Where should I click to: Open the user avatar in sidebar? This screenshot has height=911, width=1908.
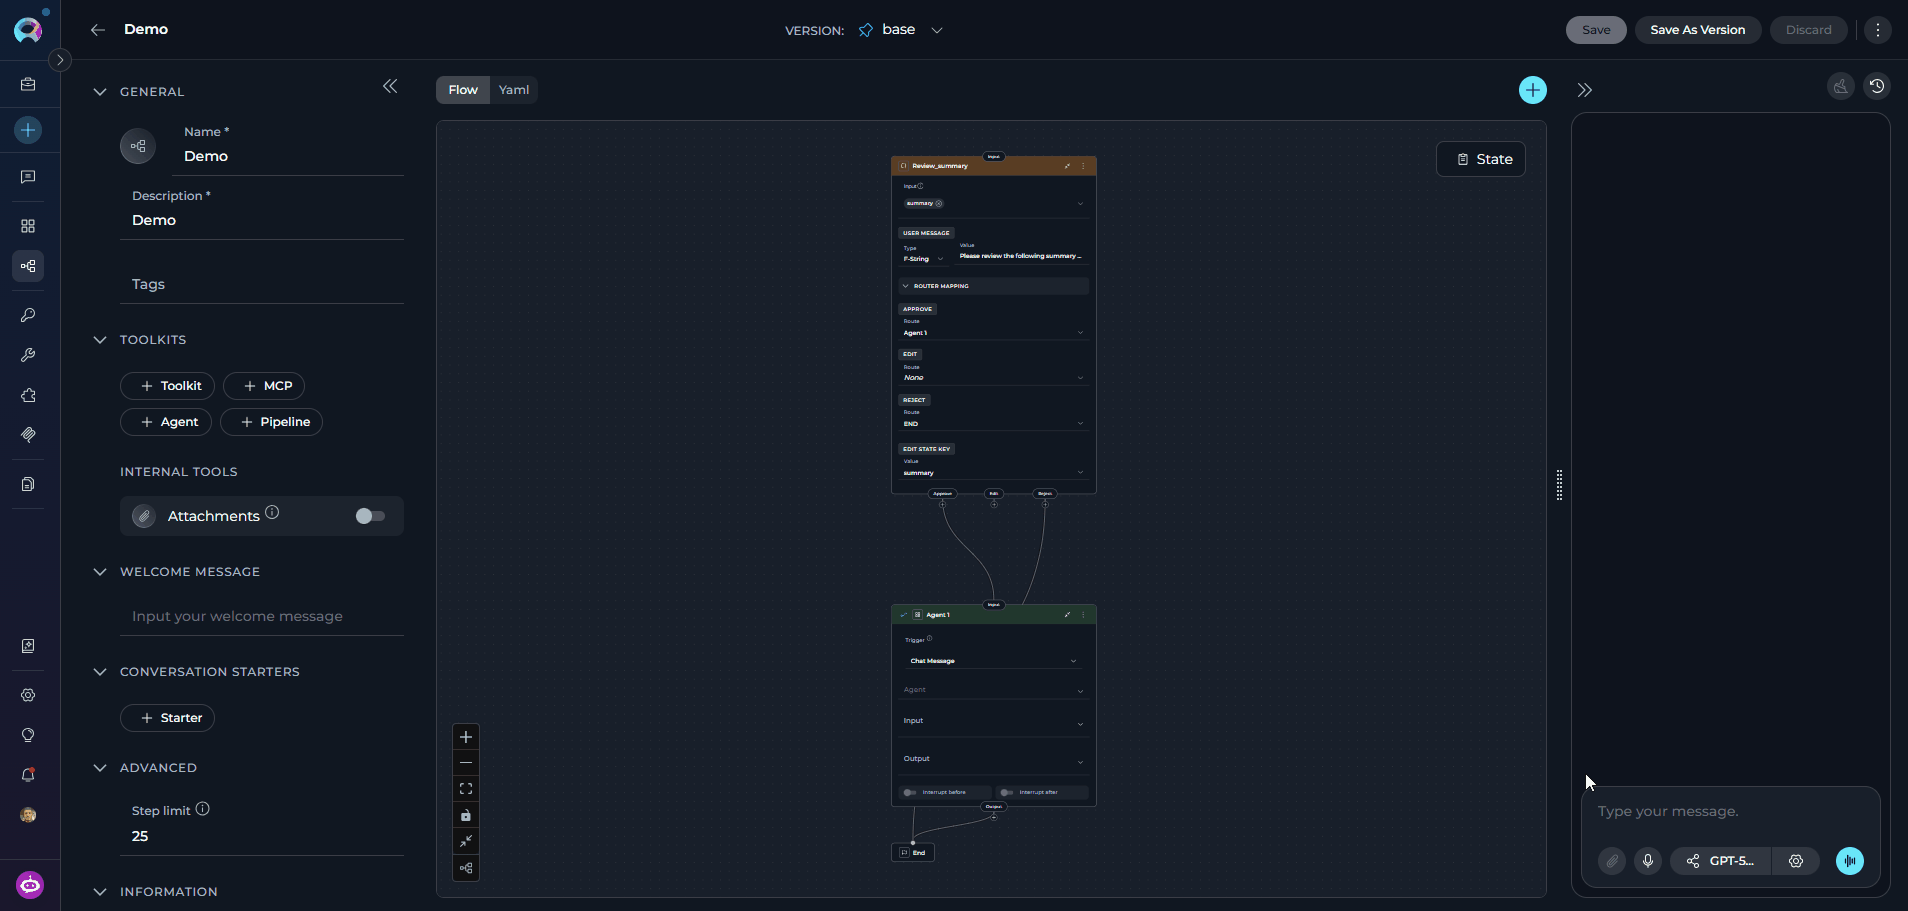28,815
